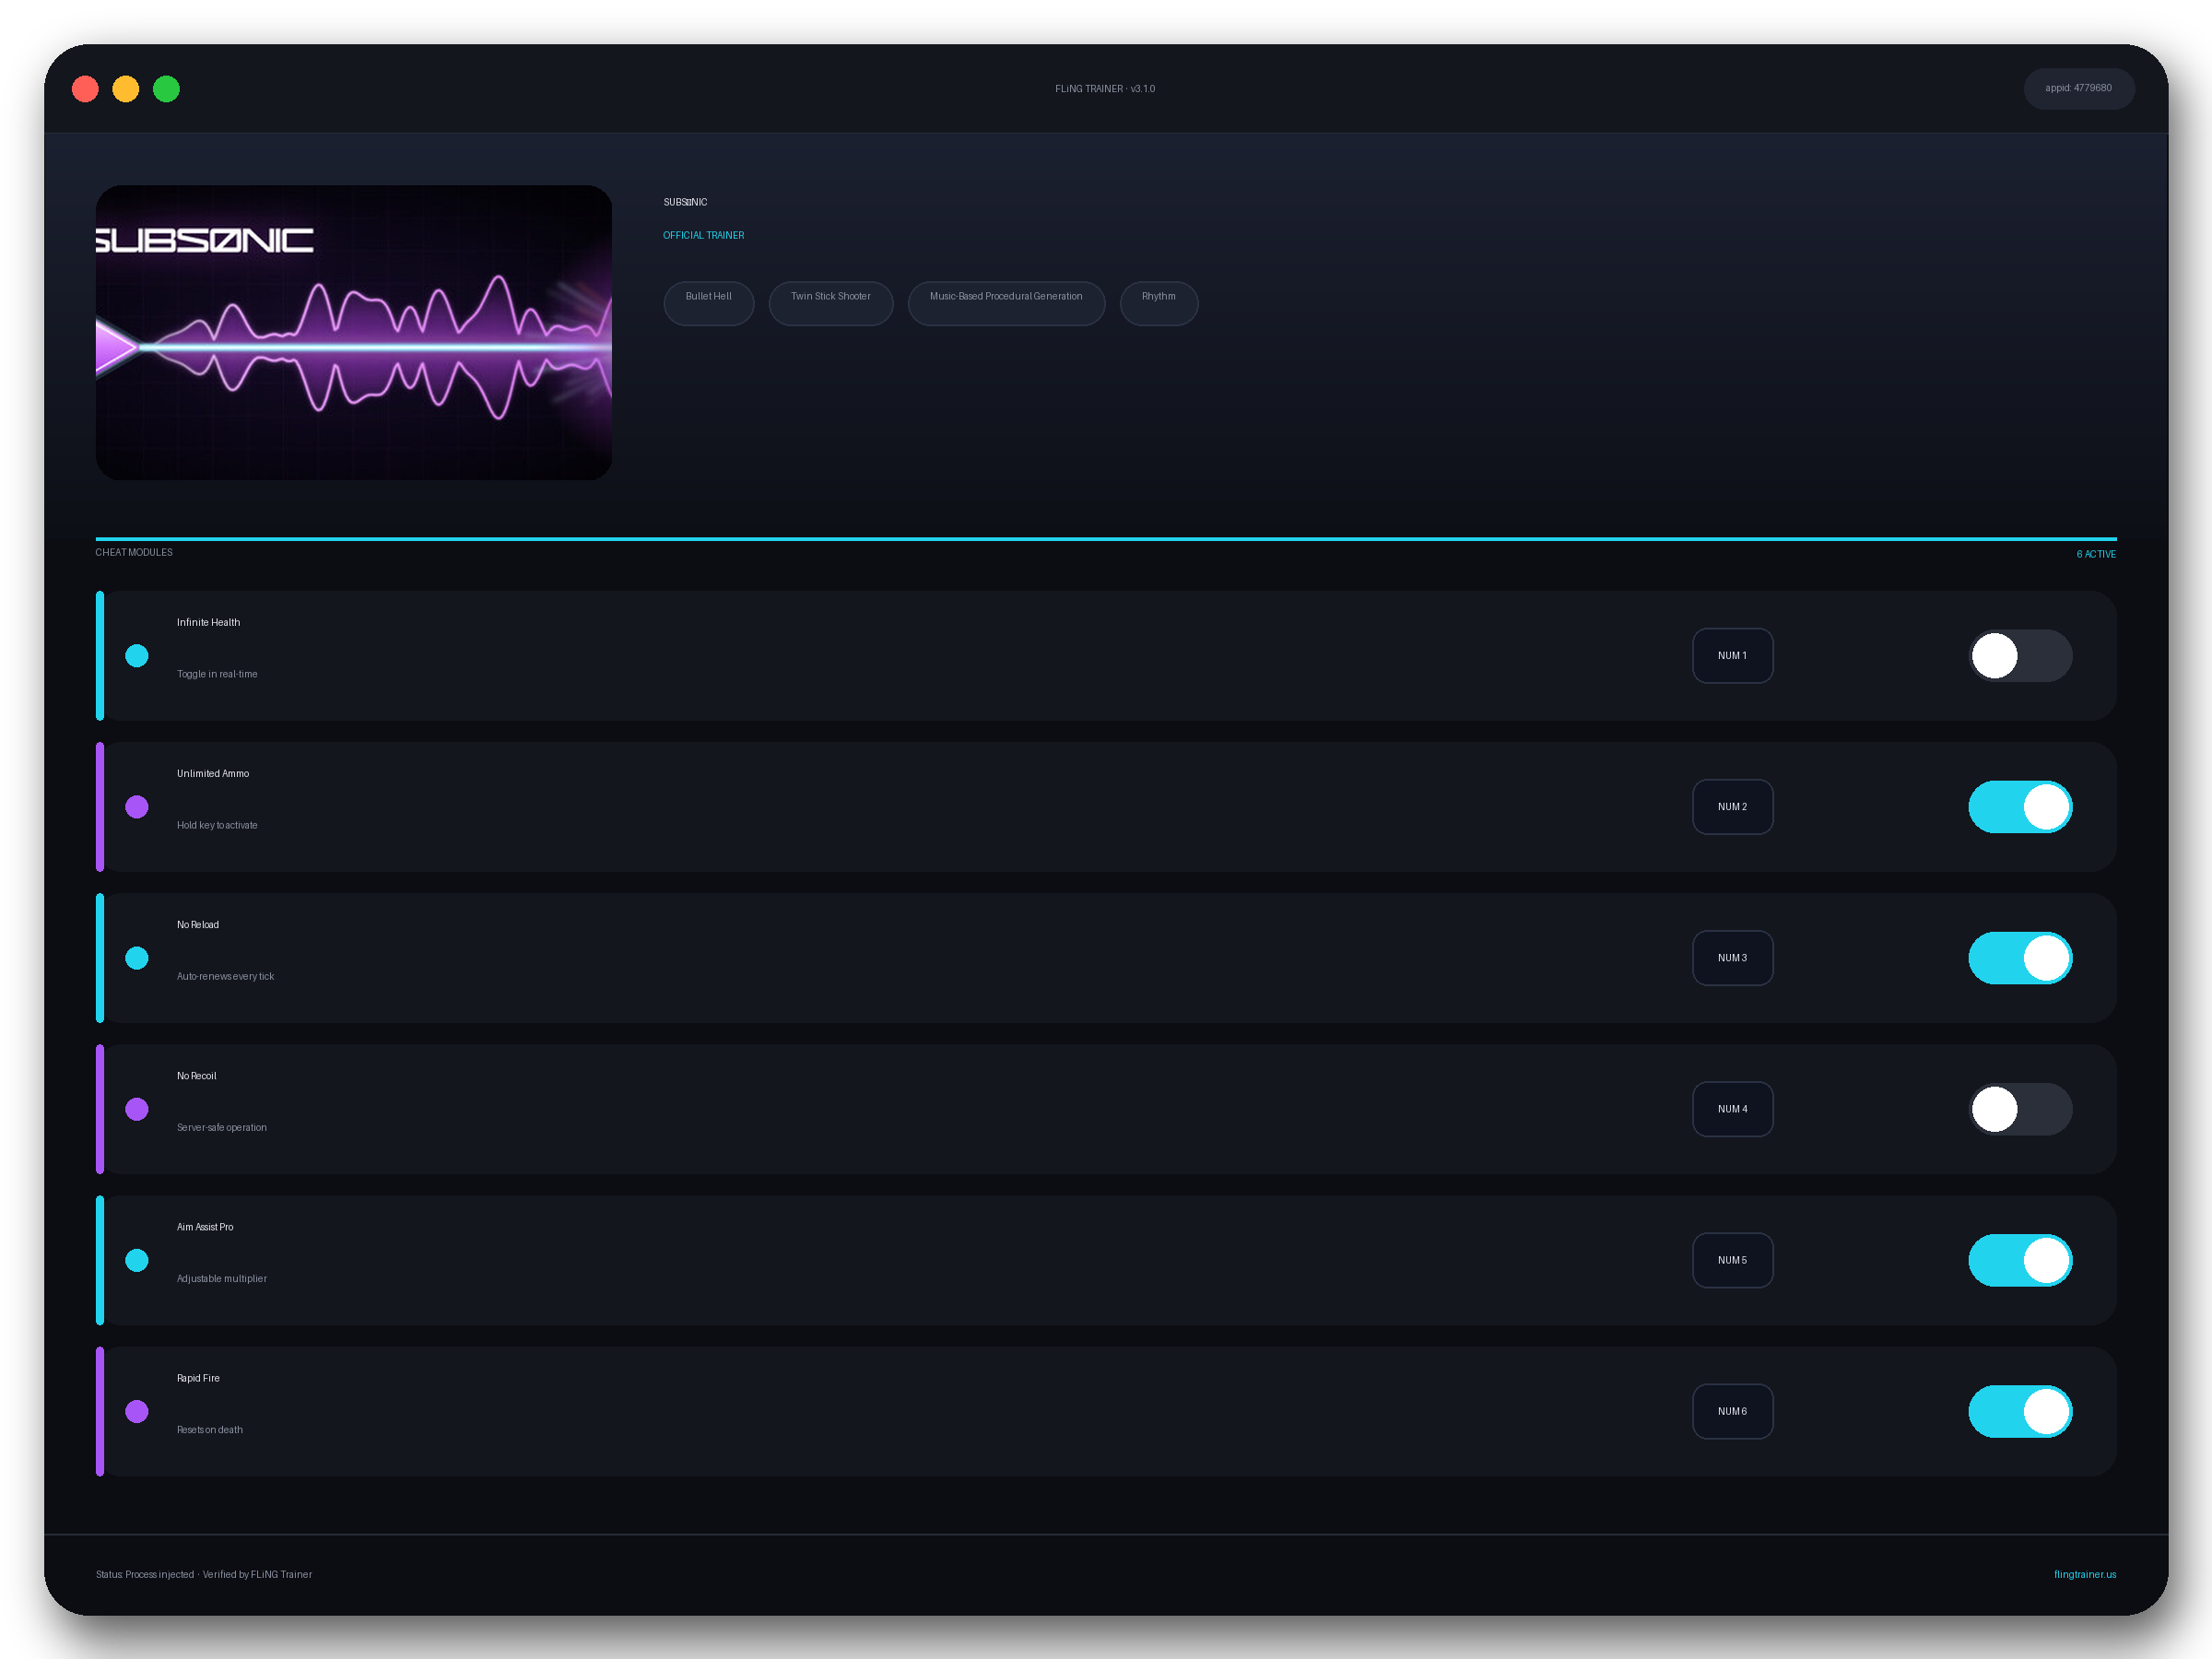Enable the No Recoil toggle
2212x1659 pixels.
2020,1109
